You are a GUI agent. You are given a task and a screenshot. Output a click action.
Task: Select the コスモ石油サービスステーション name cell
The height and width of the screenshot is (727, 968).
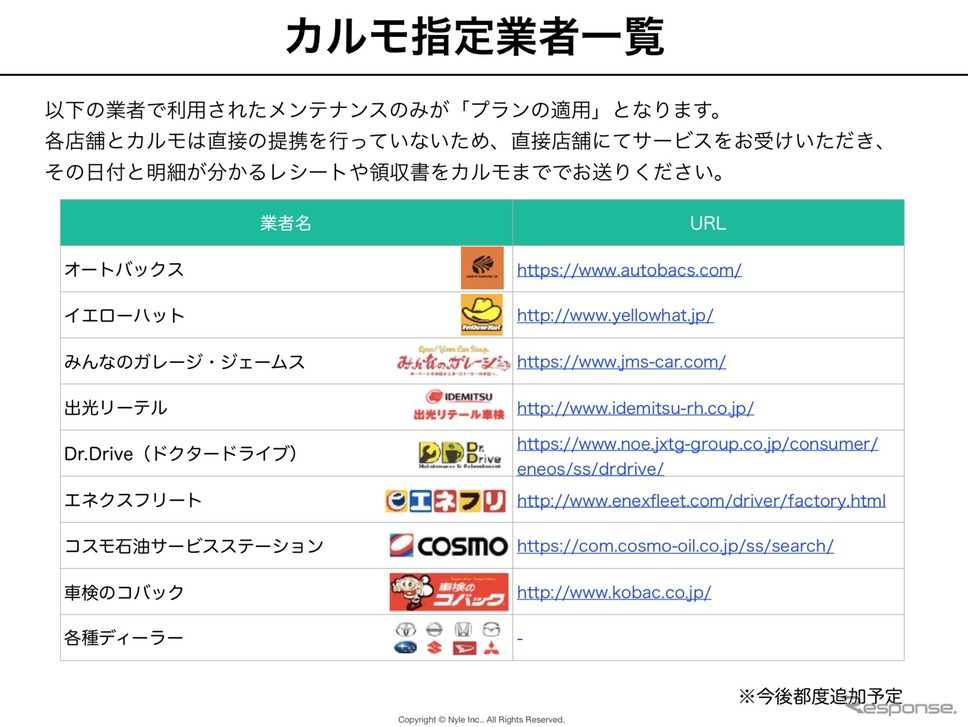286,546
